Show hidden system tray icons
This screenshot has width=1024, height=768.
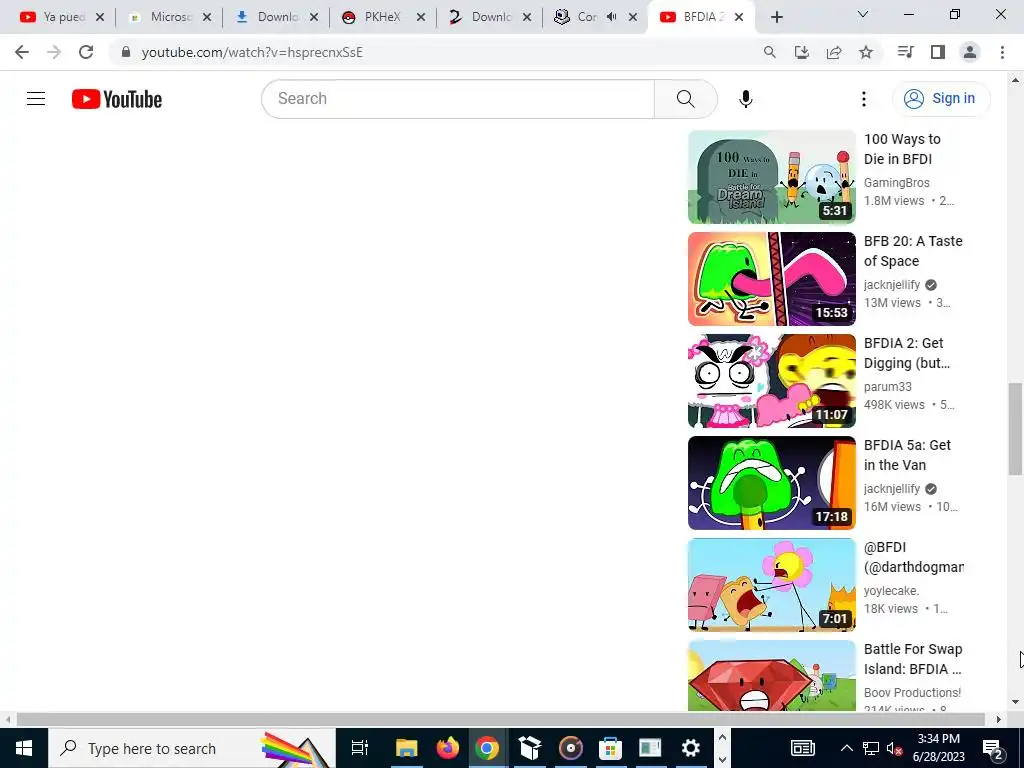[846, 748]
